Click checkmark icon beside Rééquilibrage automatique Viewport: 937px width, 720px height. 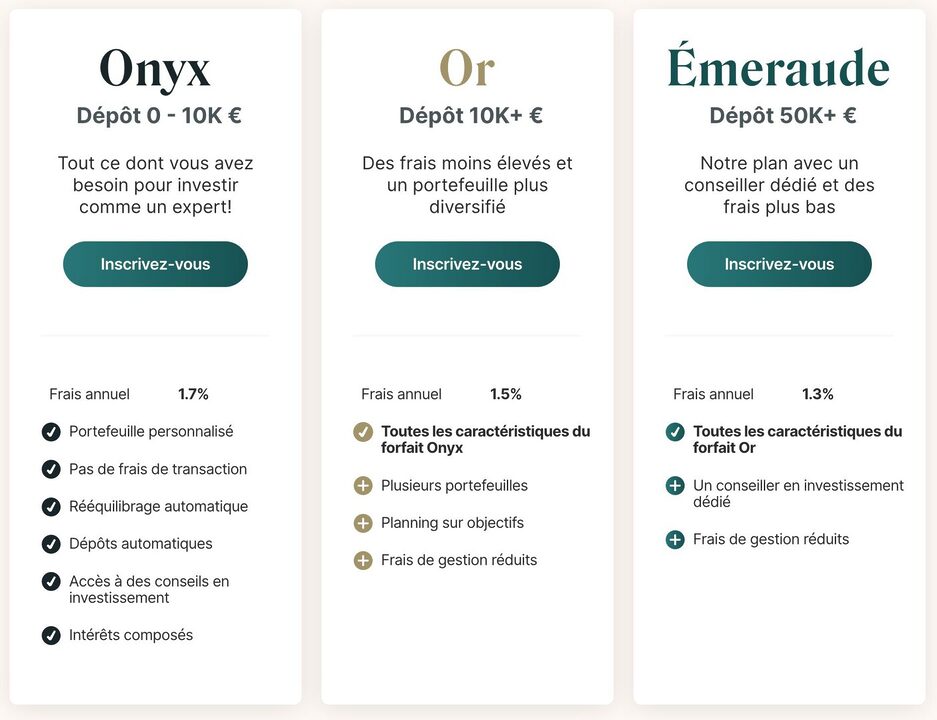click(51, 507)
